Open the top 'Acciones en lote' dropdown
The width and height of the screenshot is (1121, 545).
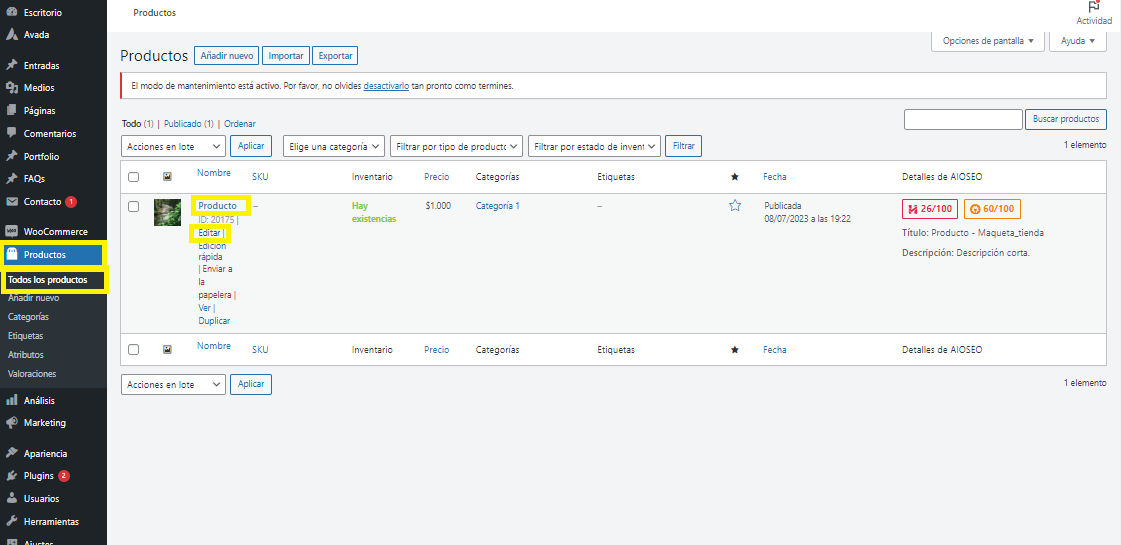[173, 147]
